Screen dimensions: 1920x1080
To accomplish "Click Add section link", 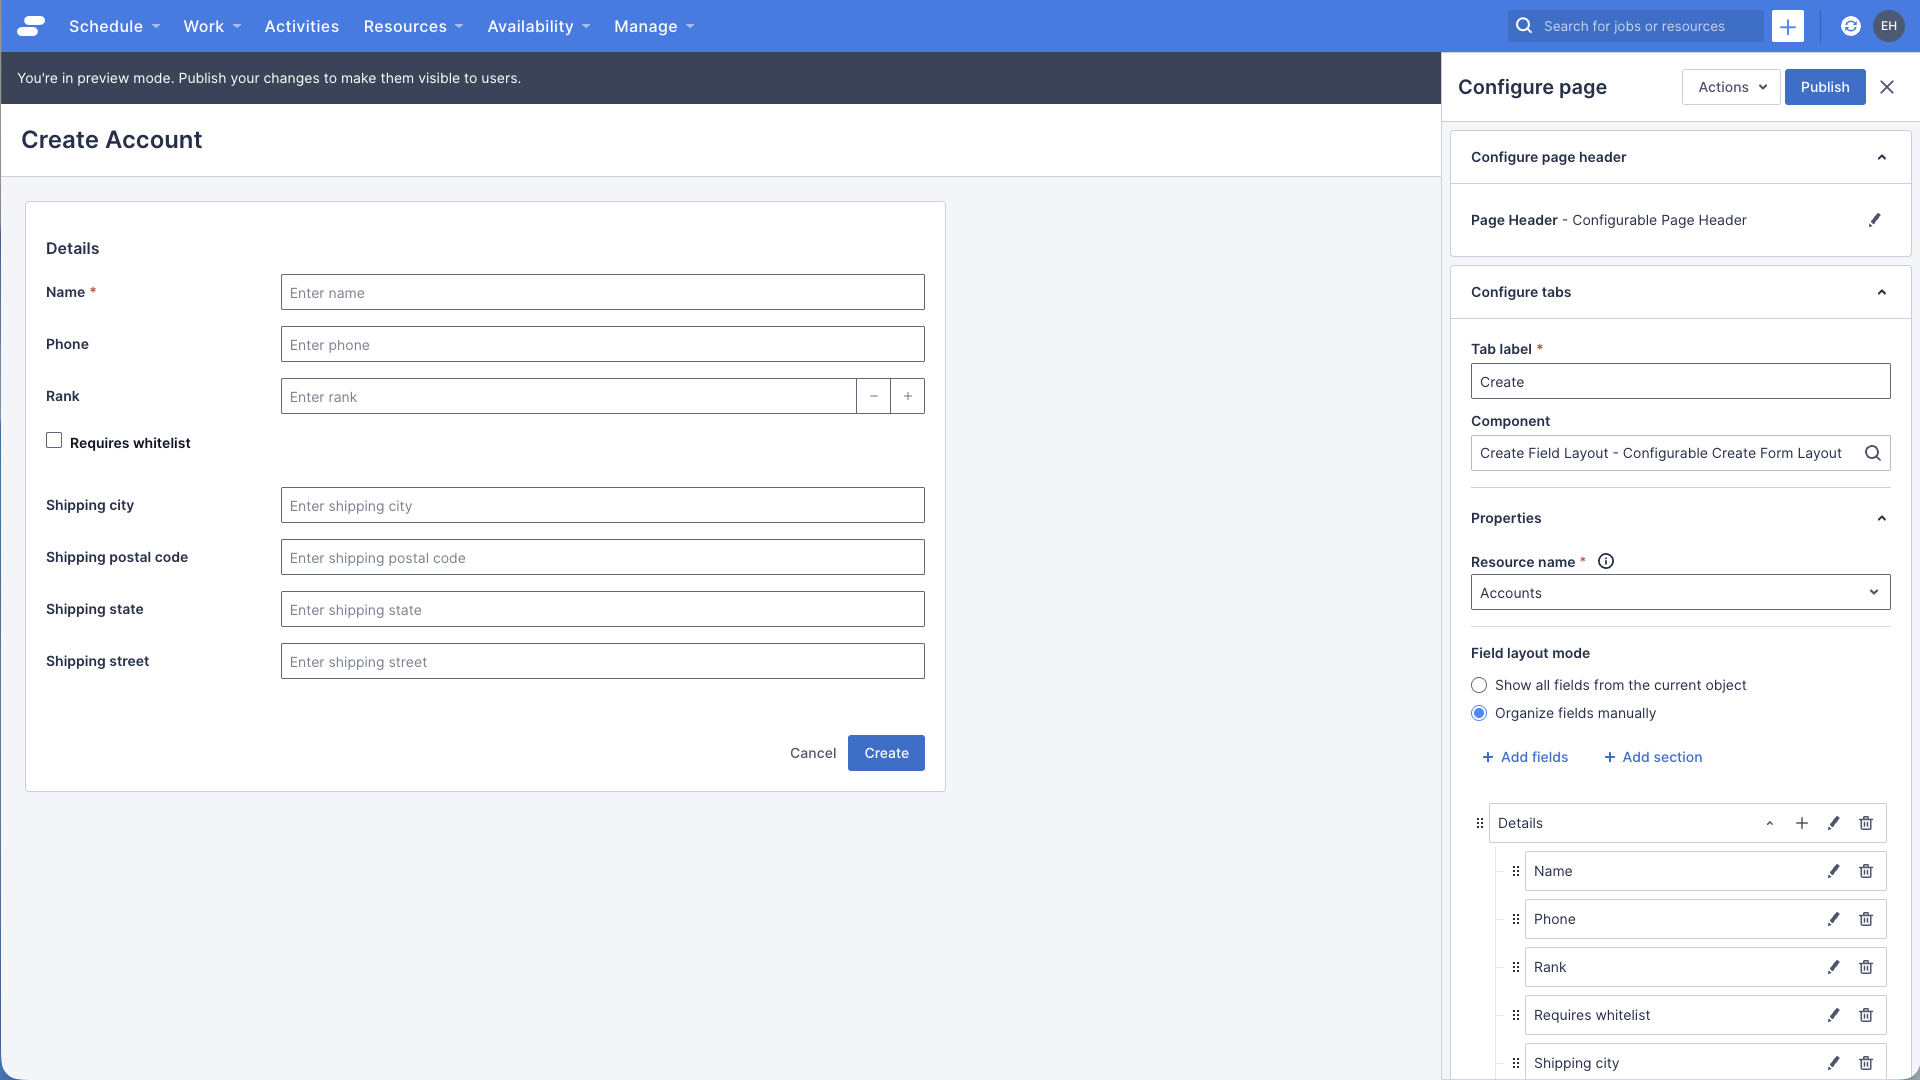I will click(x=1652, y=757).
